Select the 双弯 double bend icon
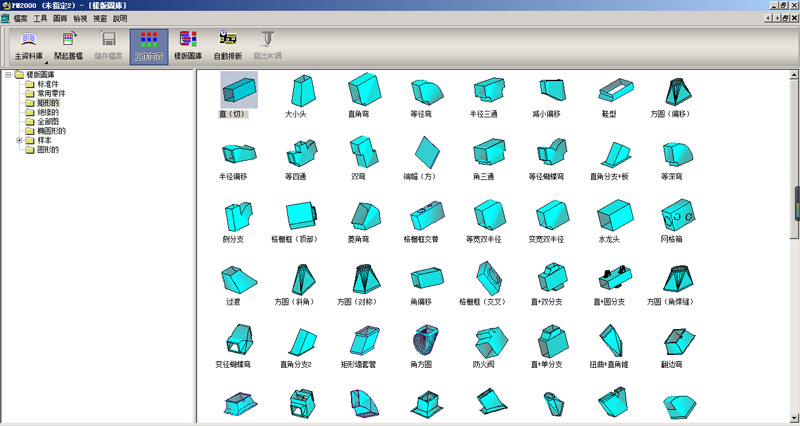The width and height of the screenshot is (800, 426). point(364,152)
